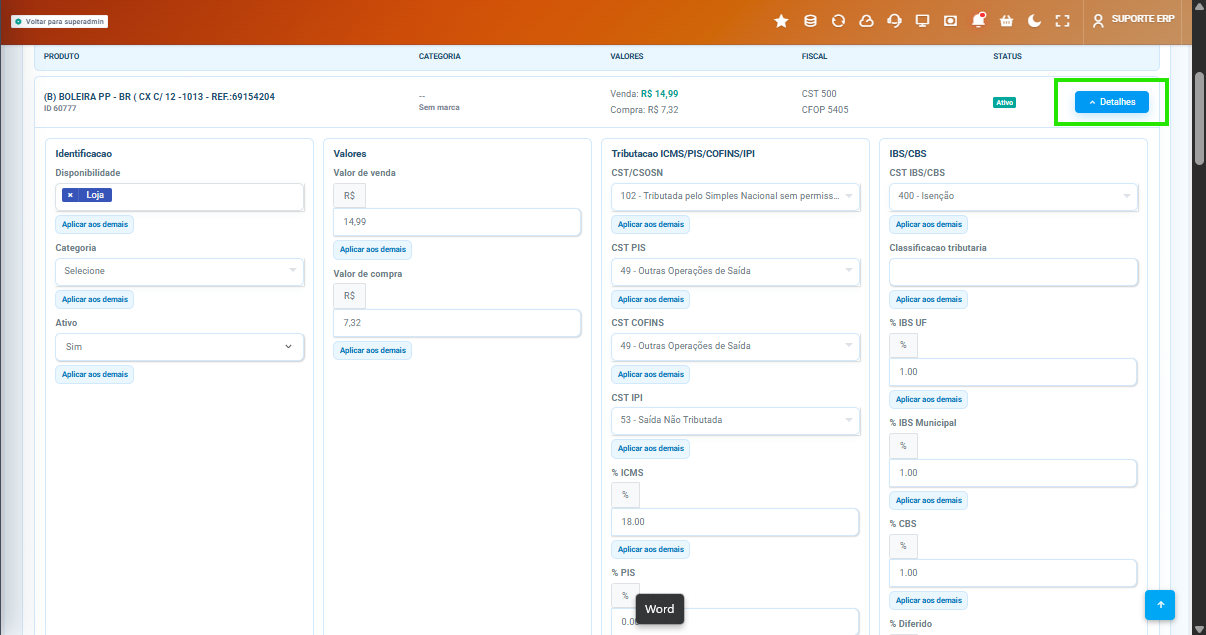Toggle dark mode with the moon icon
Screen dimensions: 1206x635
point(1034,21)
